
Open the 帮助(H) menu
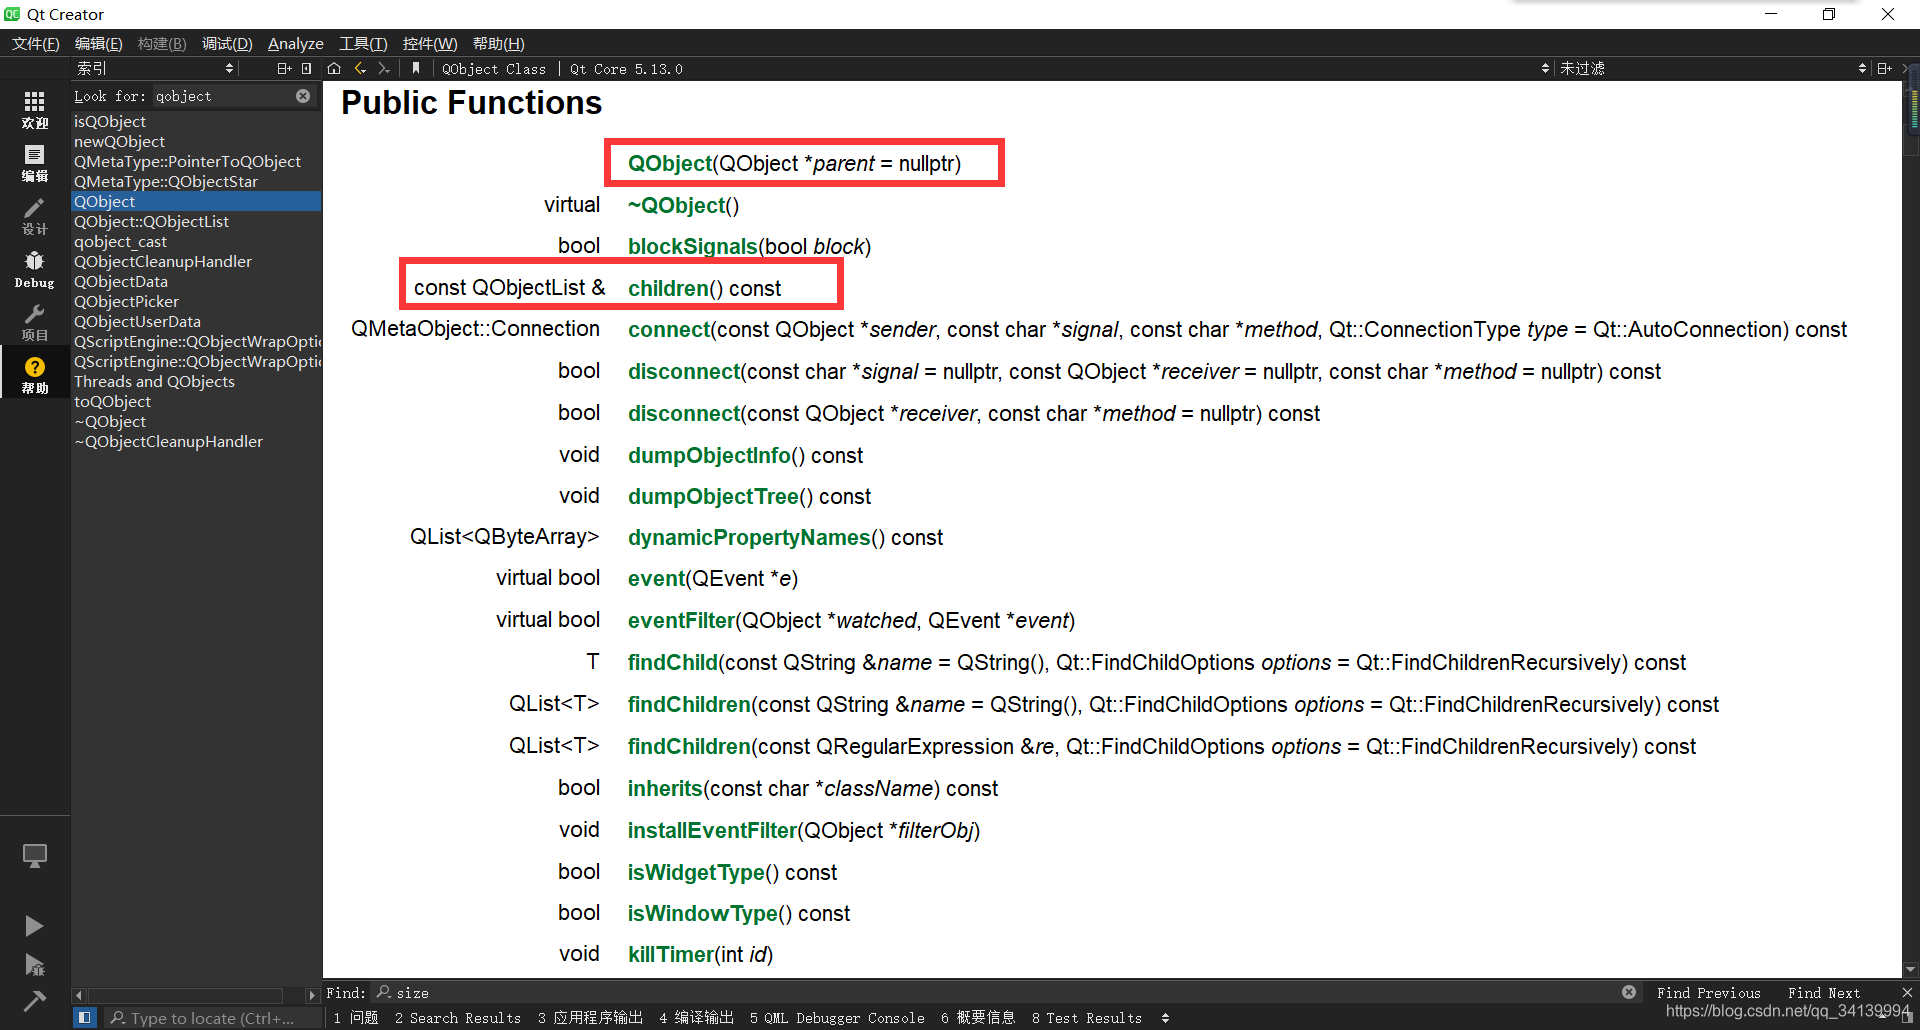coord(499,44)
